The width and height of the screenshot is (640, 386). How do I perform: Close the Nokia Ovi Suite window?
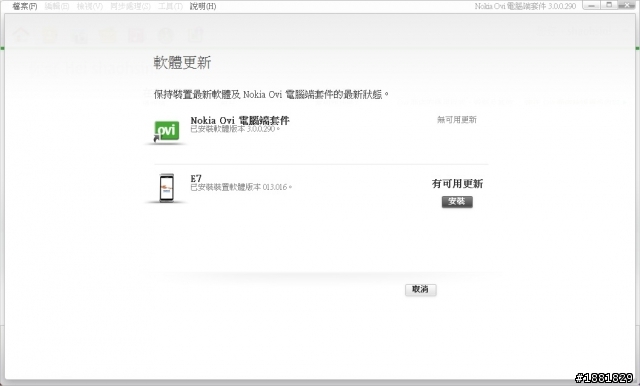click(626, 5)
